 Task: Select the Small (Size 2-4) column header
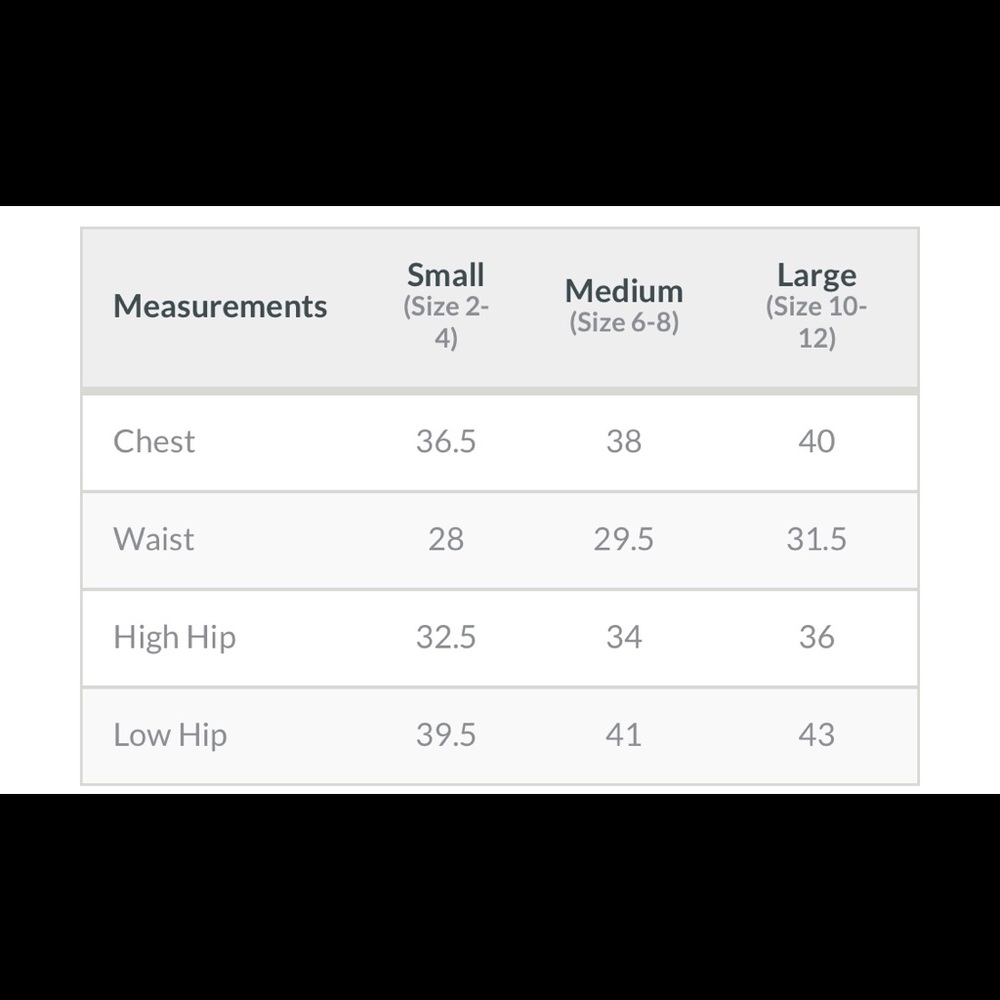446,305
